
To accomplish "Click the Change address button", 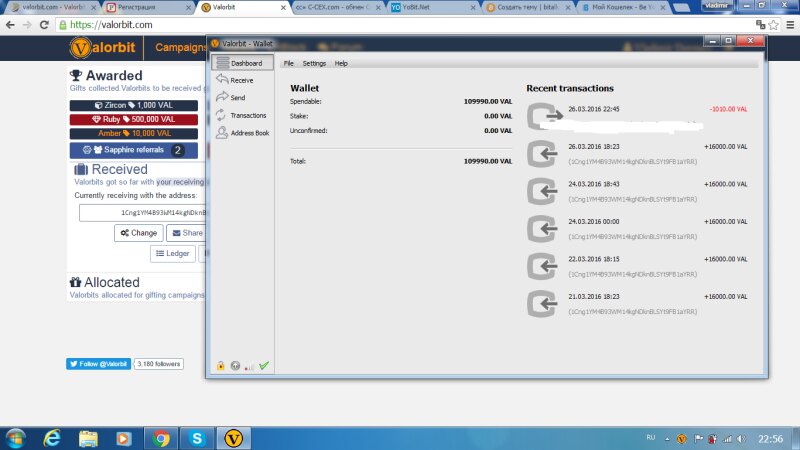I will pyautogui.click(x=138, y=233).
